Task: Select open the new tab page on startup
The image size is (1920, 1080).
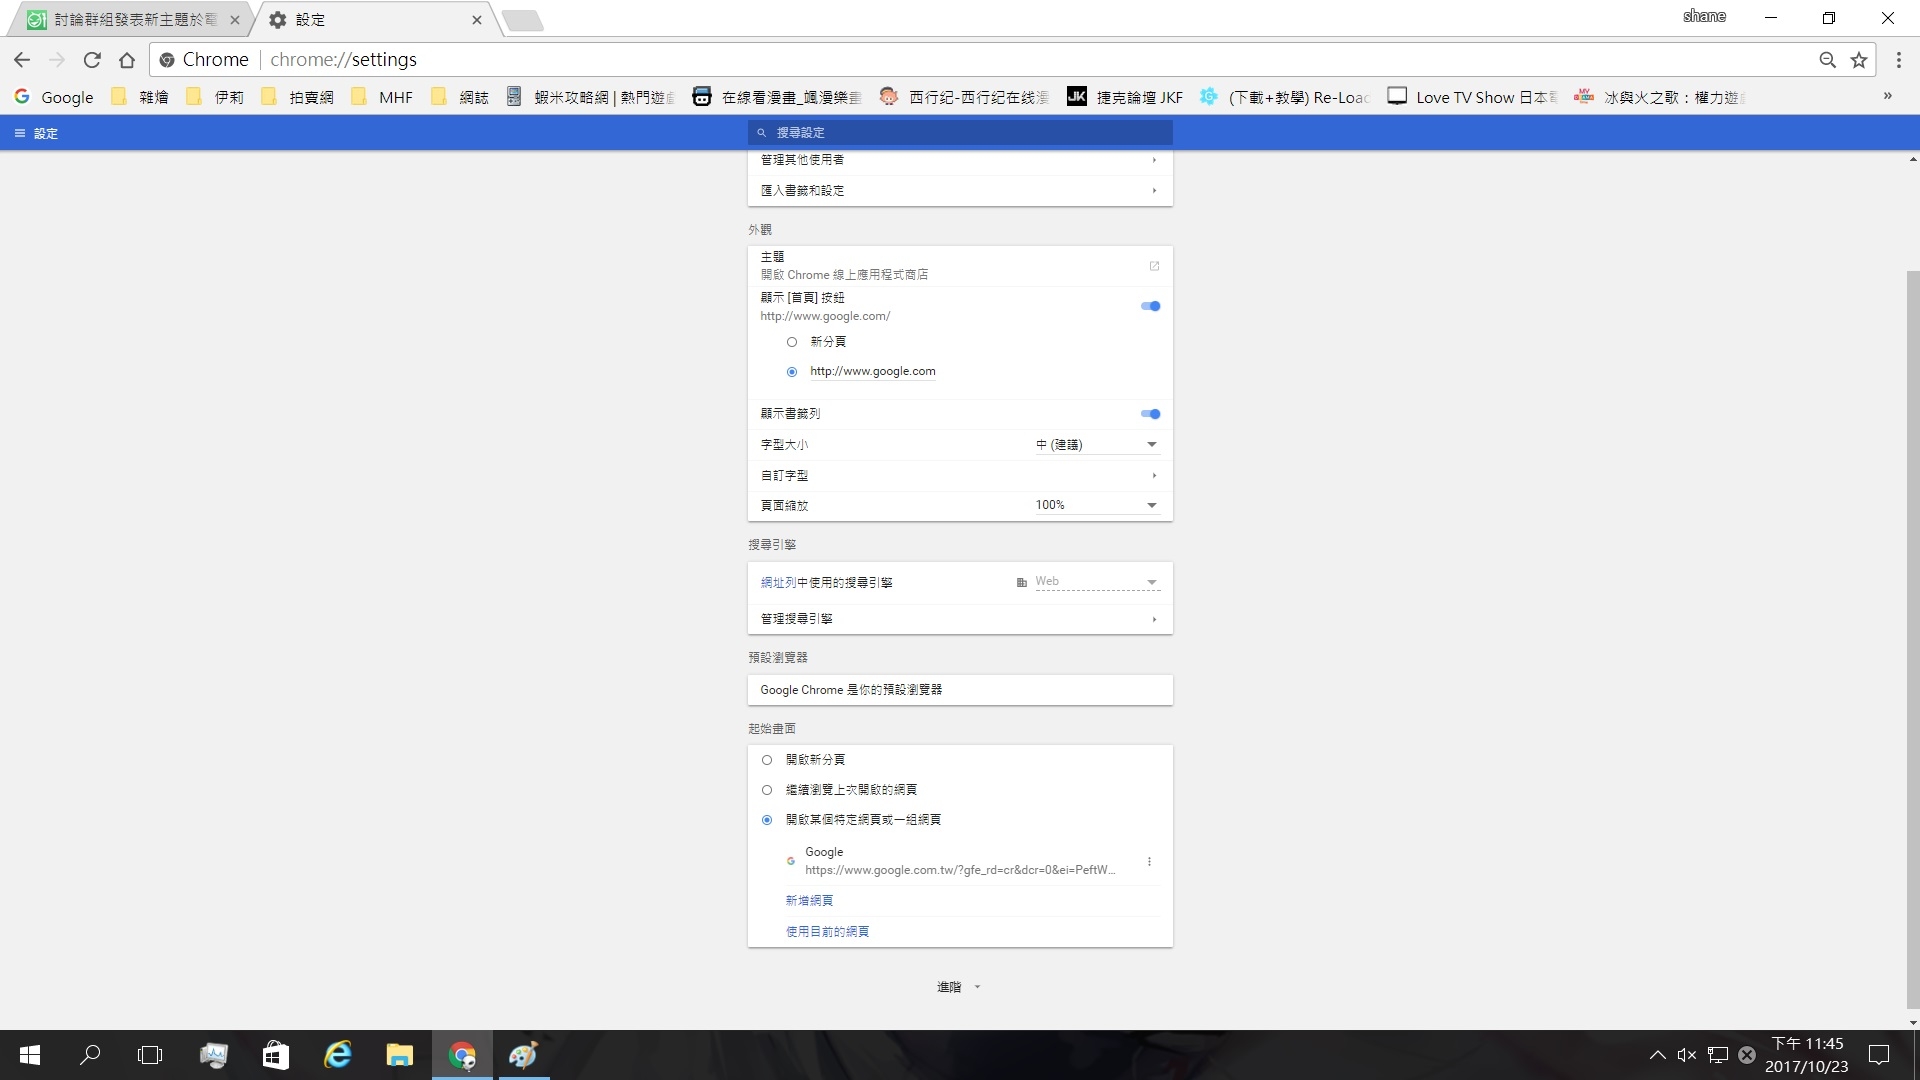Action: coord(767,760)
